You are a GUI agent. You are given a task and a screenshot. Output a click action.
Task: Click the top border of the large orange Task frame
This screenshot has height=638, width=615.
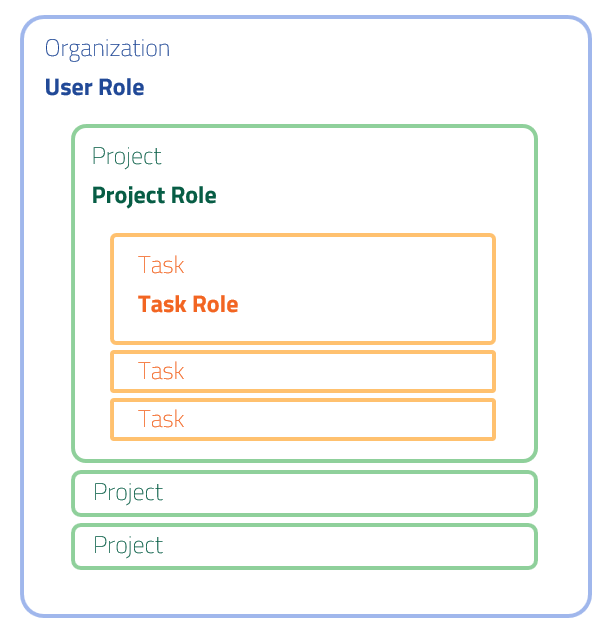(x=302, y=236)
